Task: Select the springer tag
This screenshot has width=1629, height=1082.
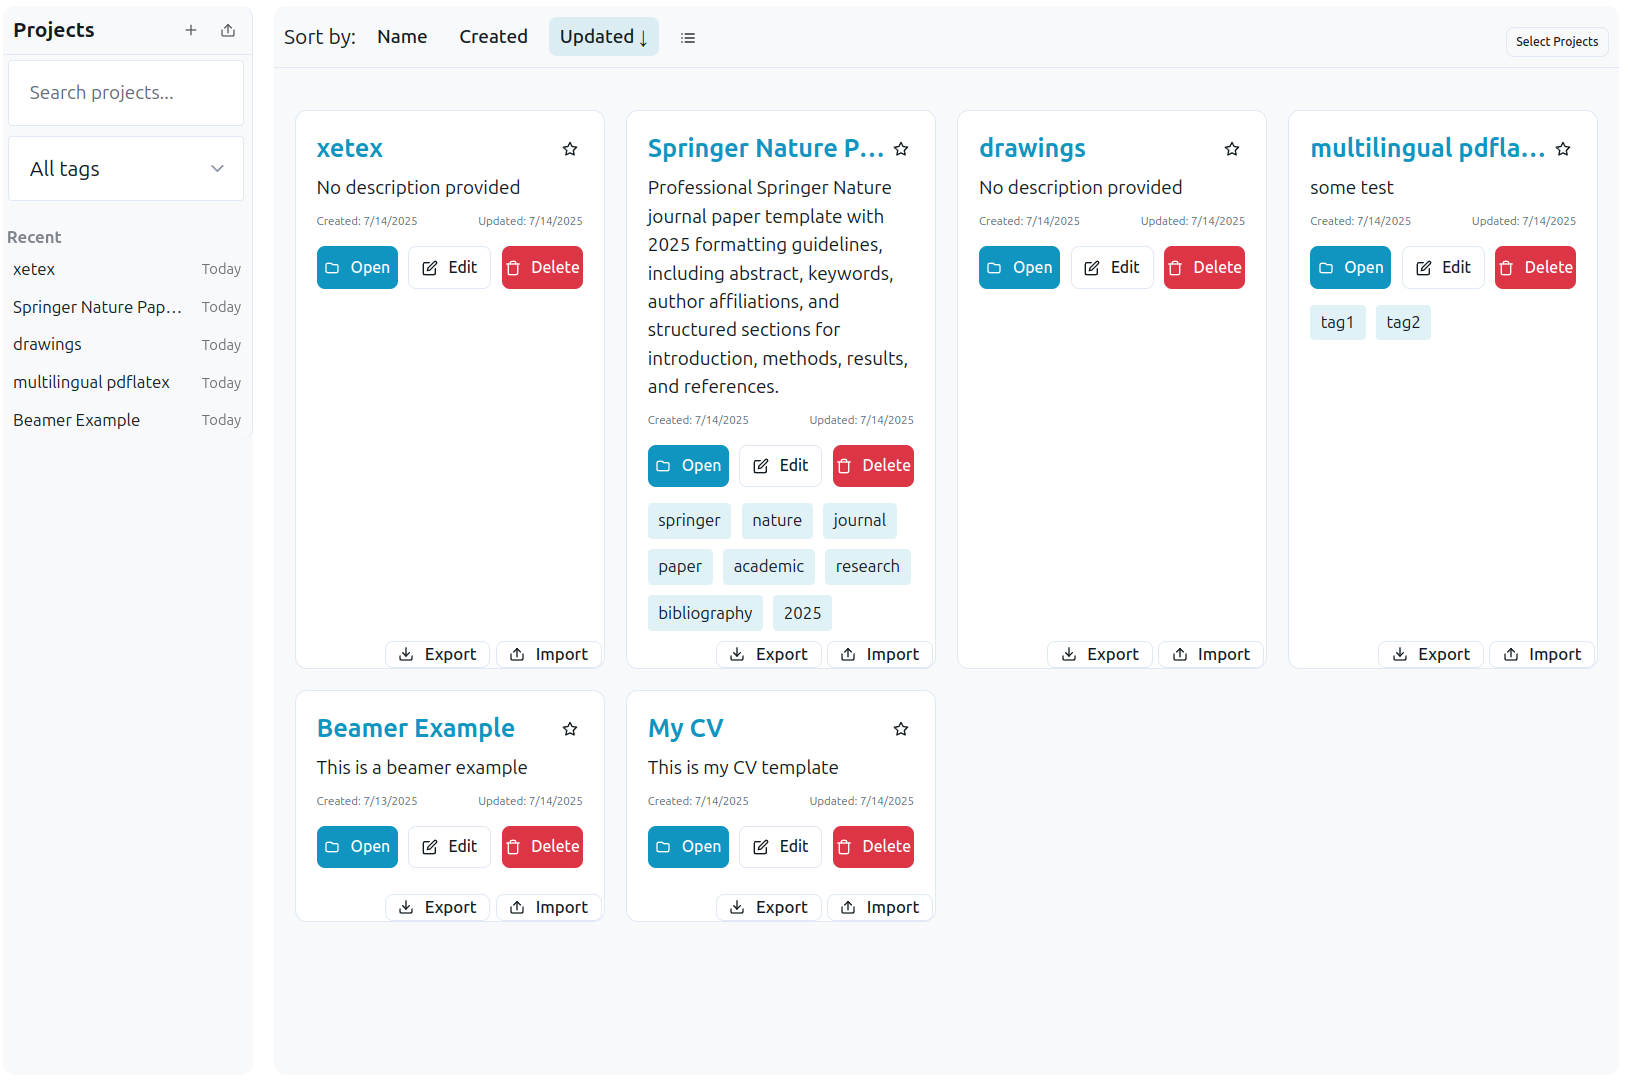Action: pyautogui.click(x=689, y=521)
